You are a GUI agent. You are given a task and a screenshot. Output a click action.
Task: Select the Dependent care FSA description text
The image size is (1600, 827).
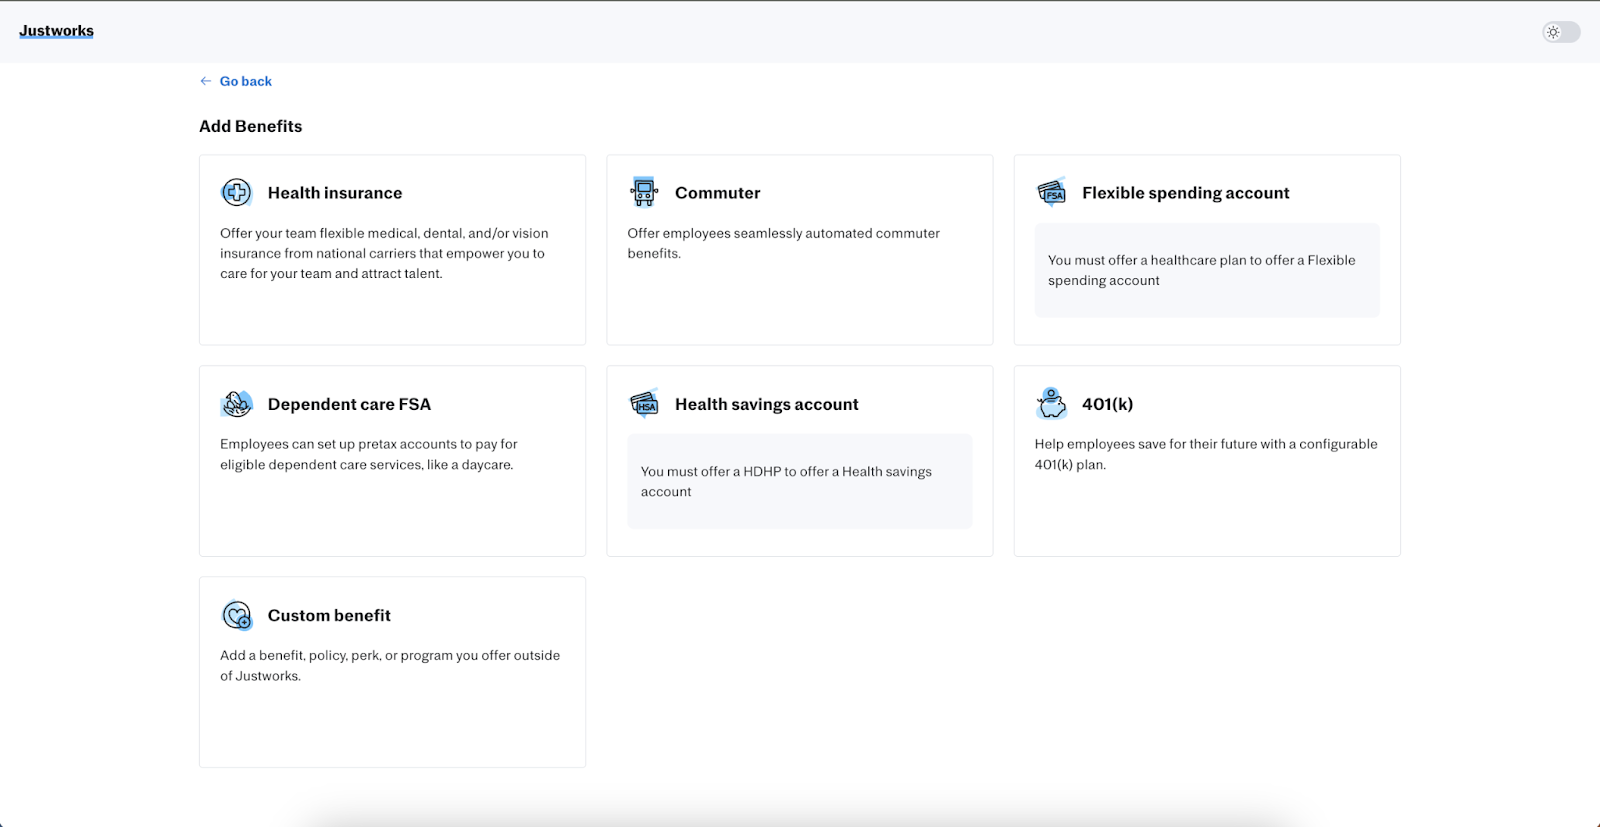coord(368,454)
